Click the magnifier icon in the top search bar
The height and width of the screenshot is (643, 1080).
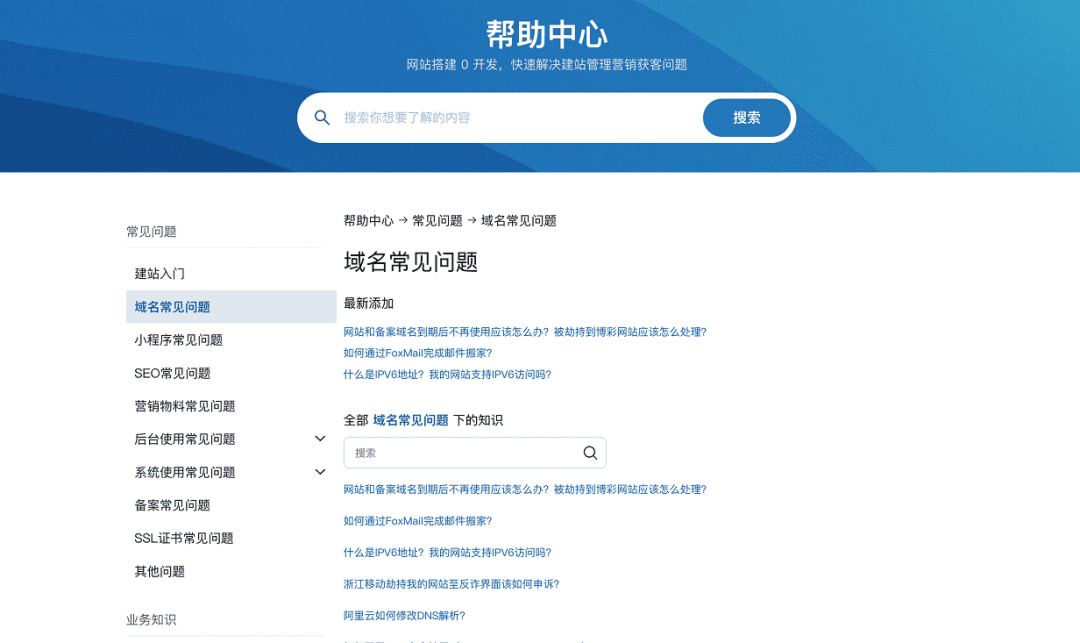[x=322, y=118]
